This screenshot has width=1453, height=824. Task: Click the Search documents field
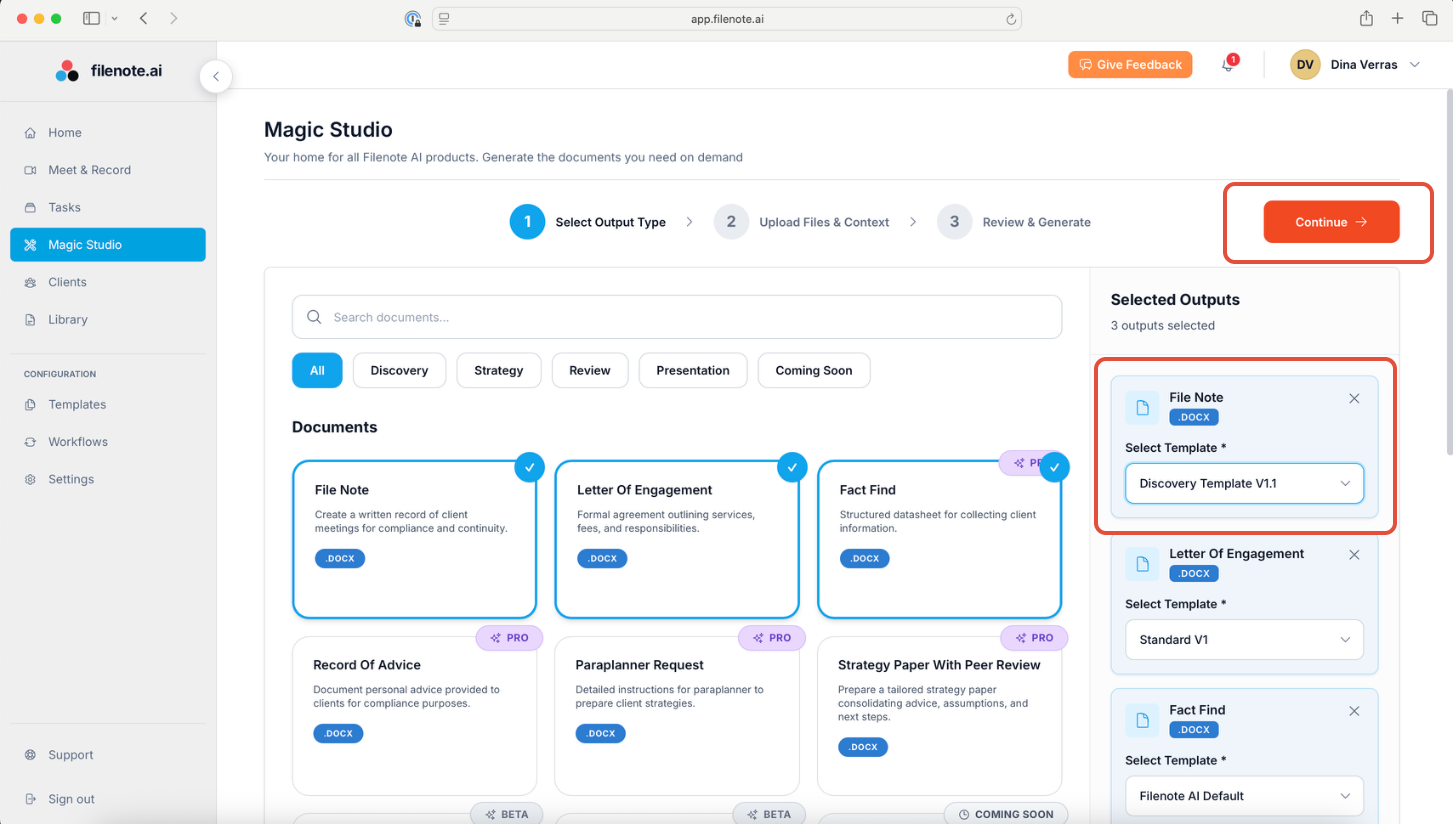(x=677, y=317)
